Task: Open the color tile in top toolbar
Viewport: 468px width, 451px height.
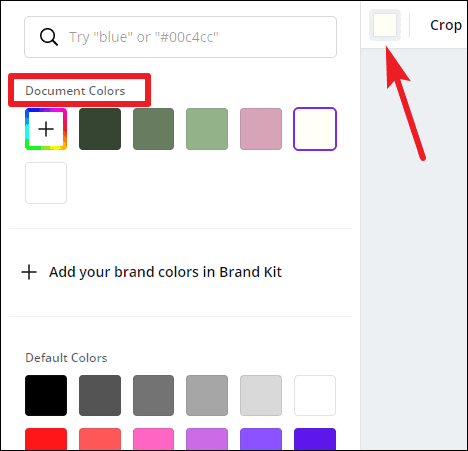Action: point(385,25)
